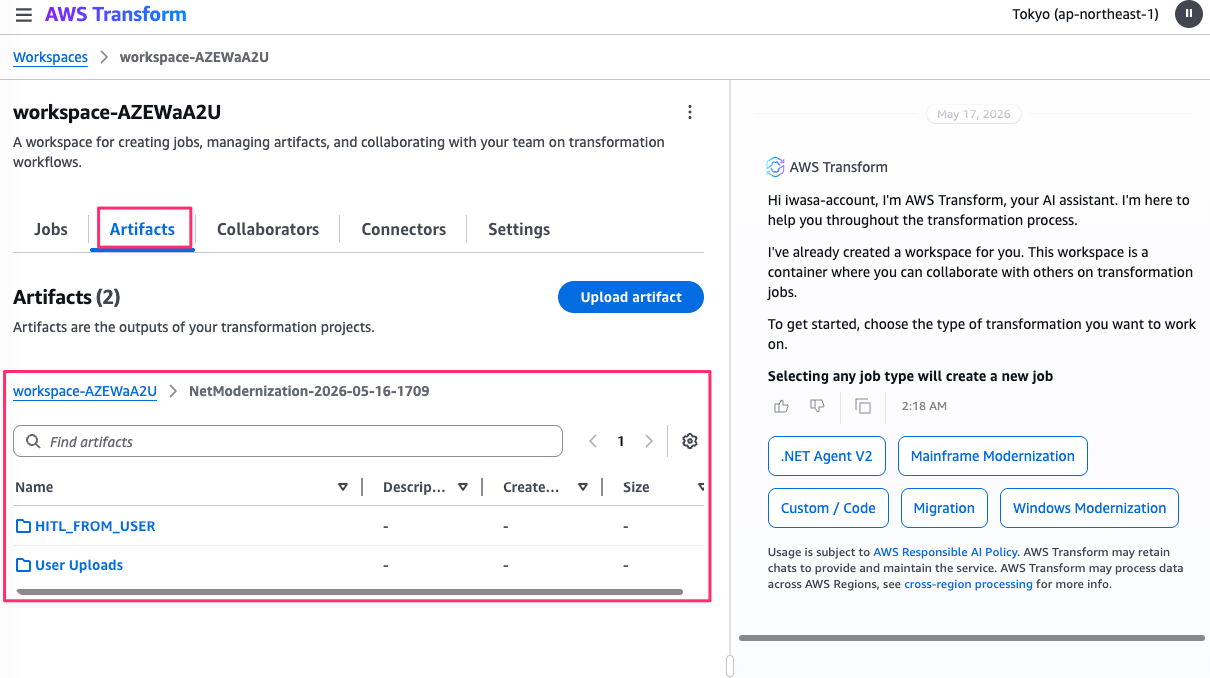Copy the assistant message
The image size is (1210, 678).
click(x=863, y=406)
